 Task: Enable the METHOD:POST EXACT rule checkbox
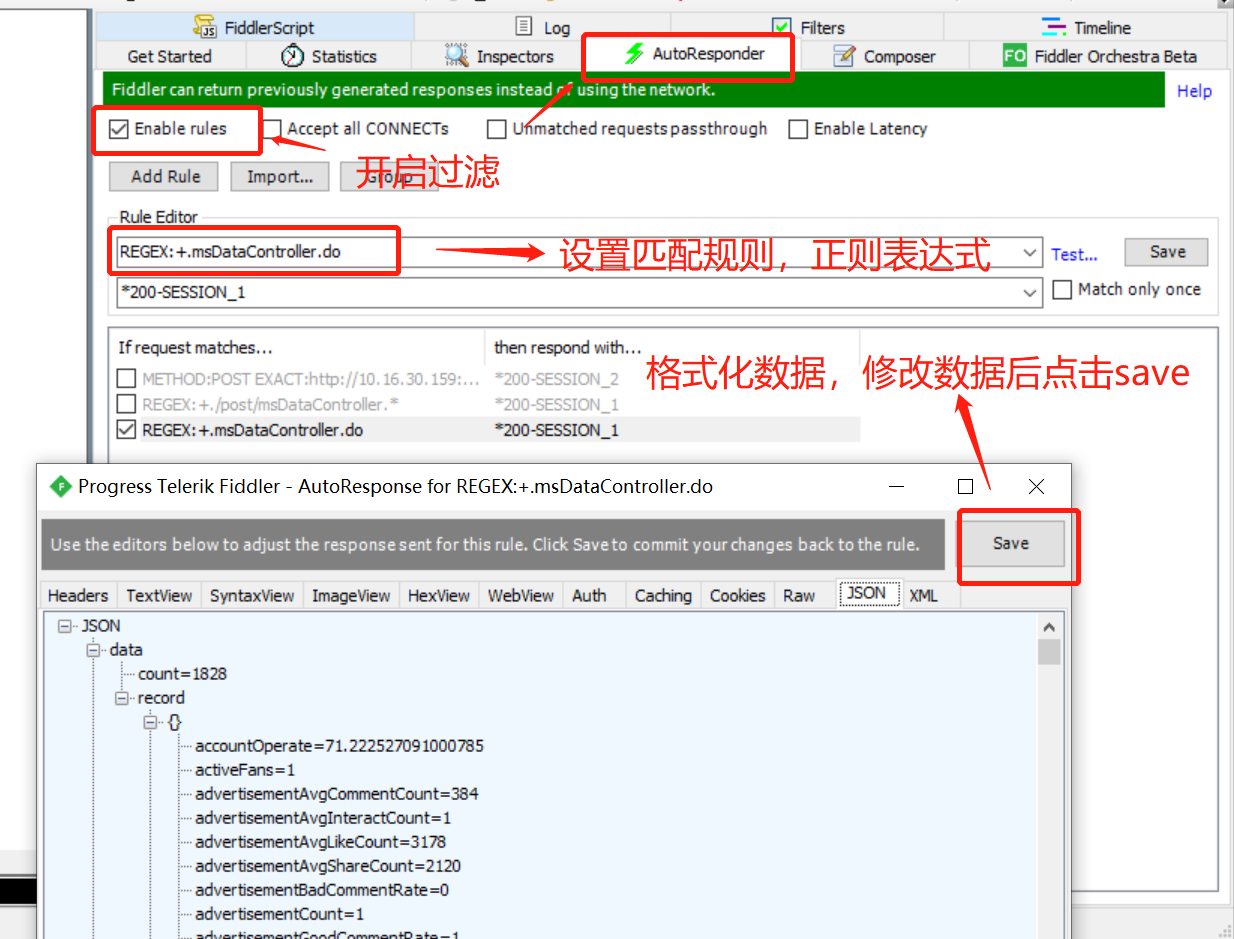(x=126, y=379)
